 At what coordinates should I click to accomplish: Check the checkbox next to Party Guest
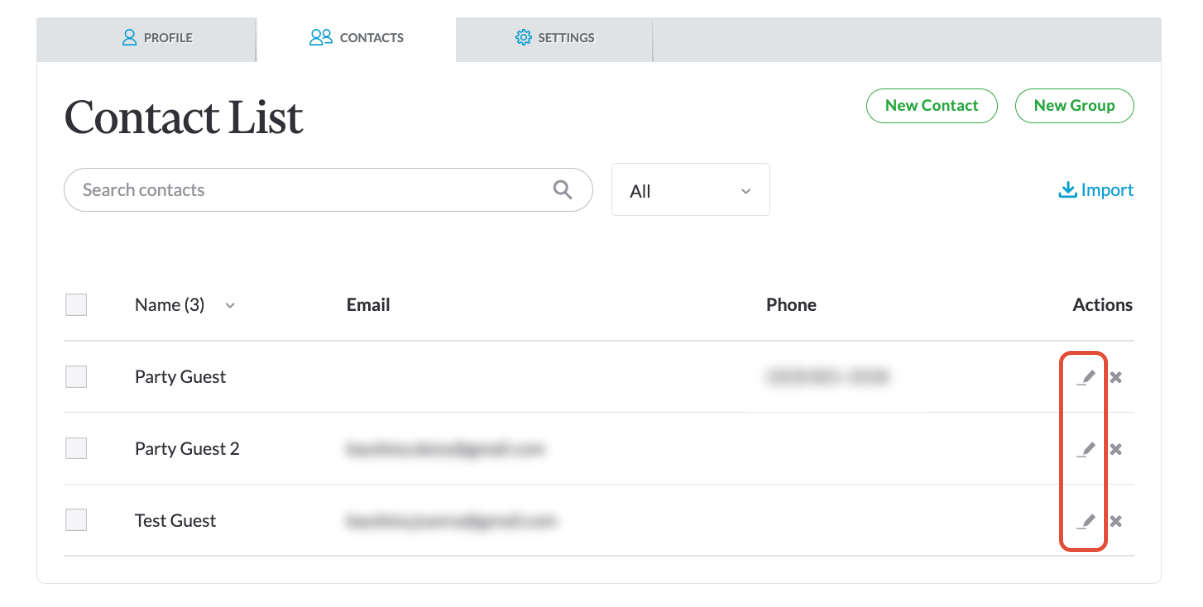point(76,376)
